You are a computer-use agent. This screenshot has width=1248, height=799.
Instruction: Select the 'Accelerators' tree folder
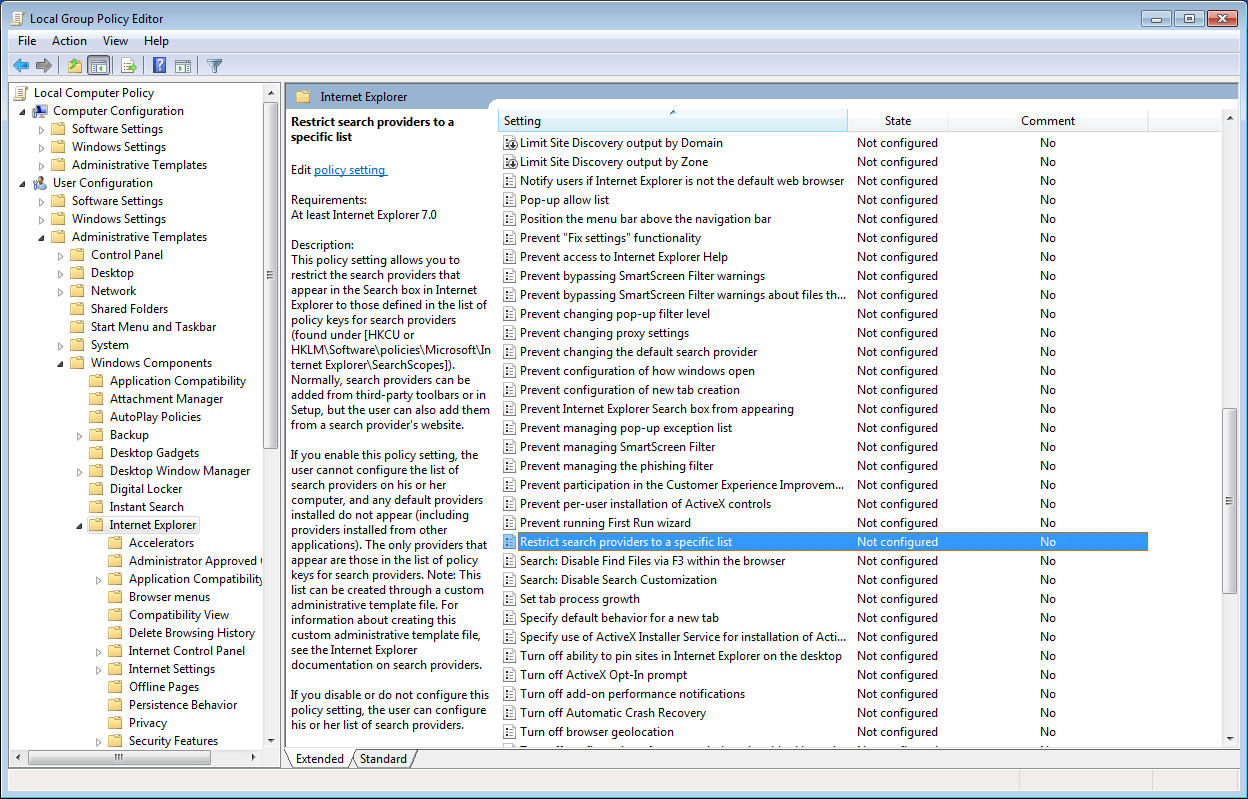(x=161, y=543)
